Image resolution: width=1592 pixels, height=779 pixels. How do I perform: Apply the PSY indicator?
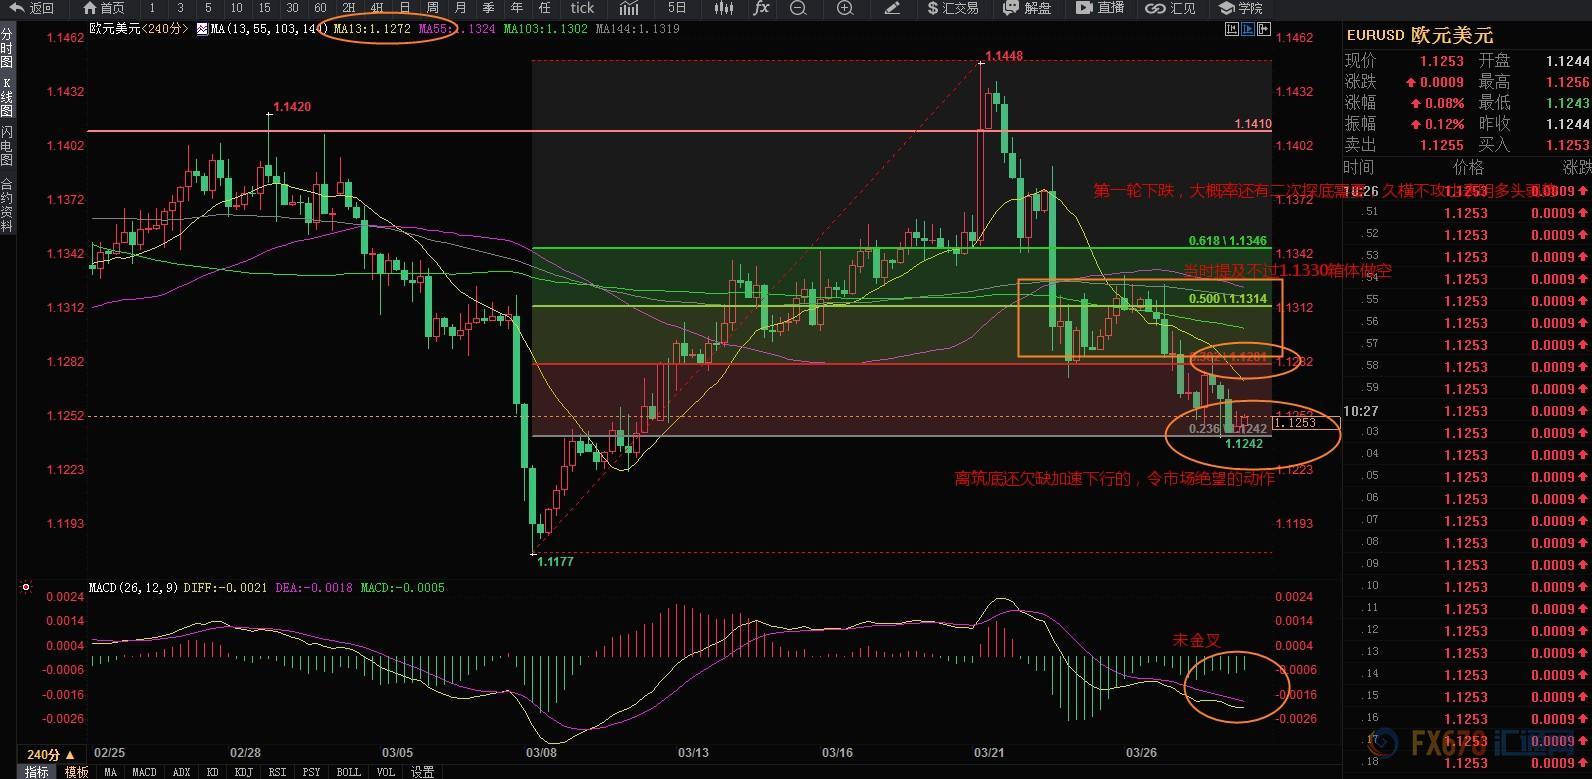pyautogui.click(x=311, y=772)
